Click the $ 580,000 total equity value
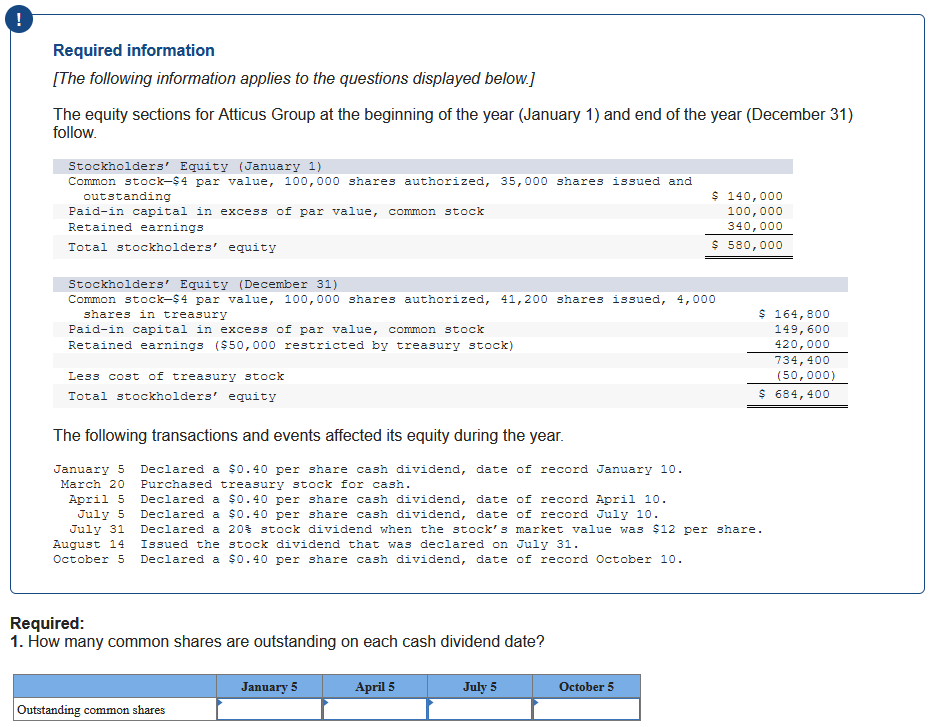936x727 pixels. 747,245
